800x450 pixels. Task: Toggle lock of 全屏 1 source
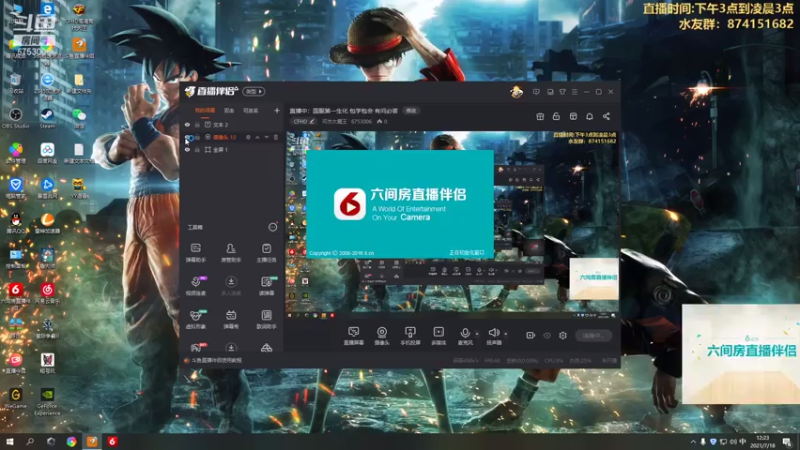tap(197, 150)
